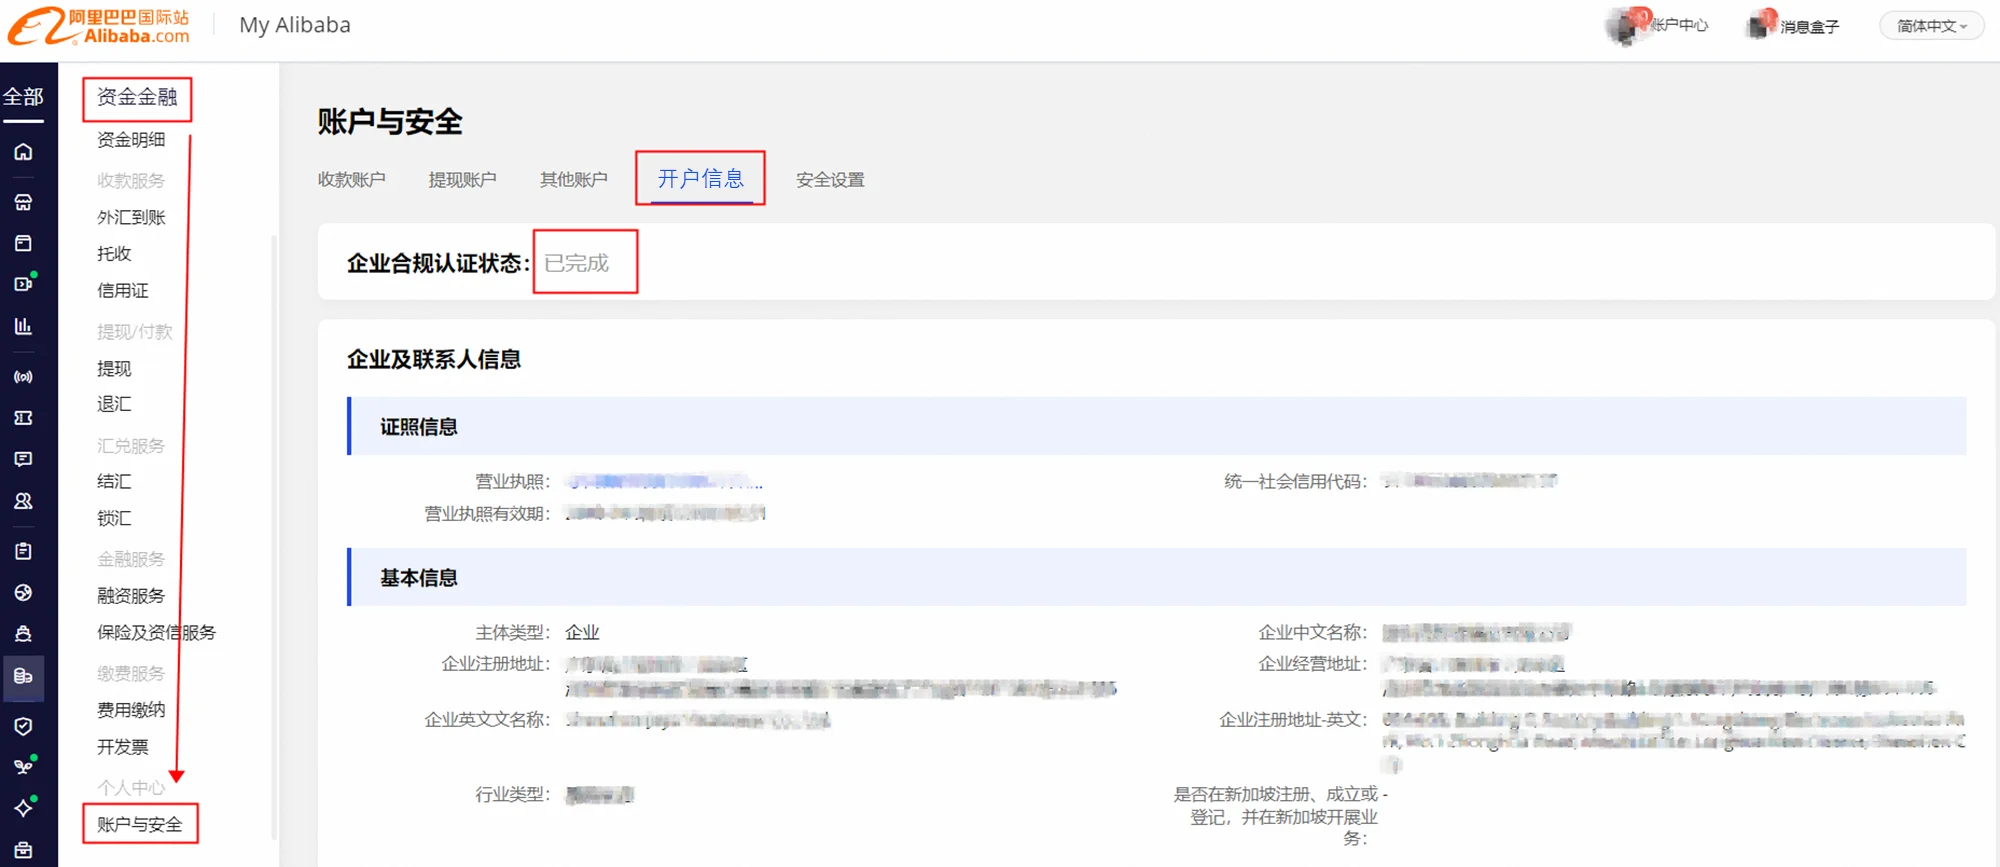
Task: Switch to the 安全设置 tab
Action: click(x=830, y=180)
